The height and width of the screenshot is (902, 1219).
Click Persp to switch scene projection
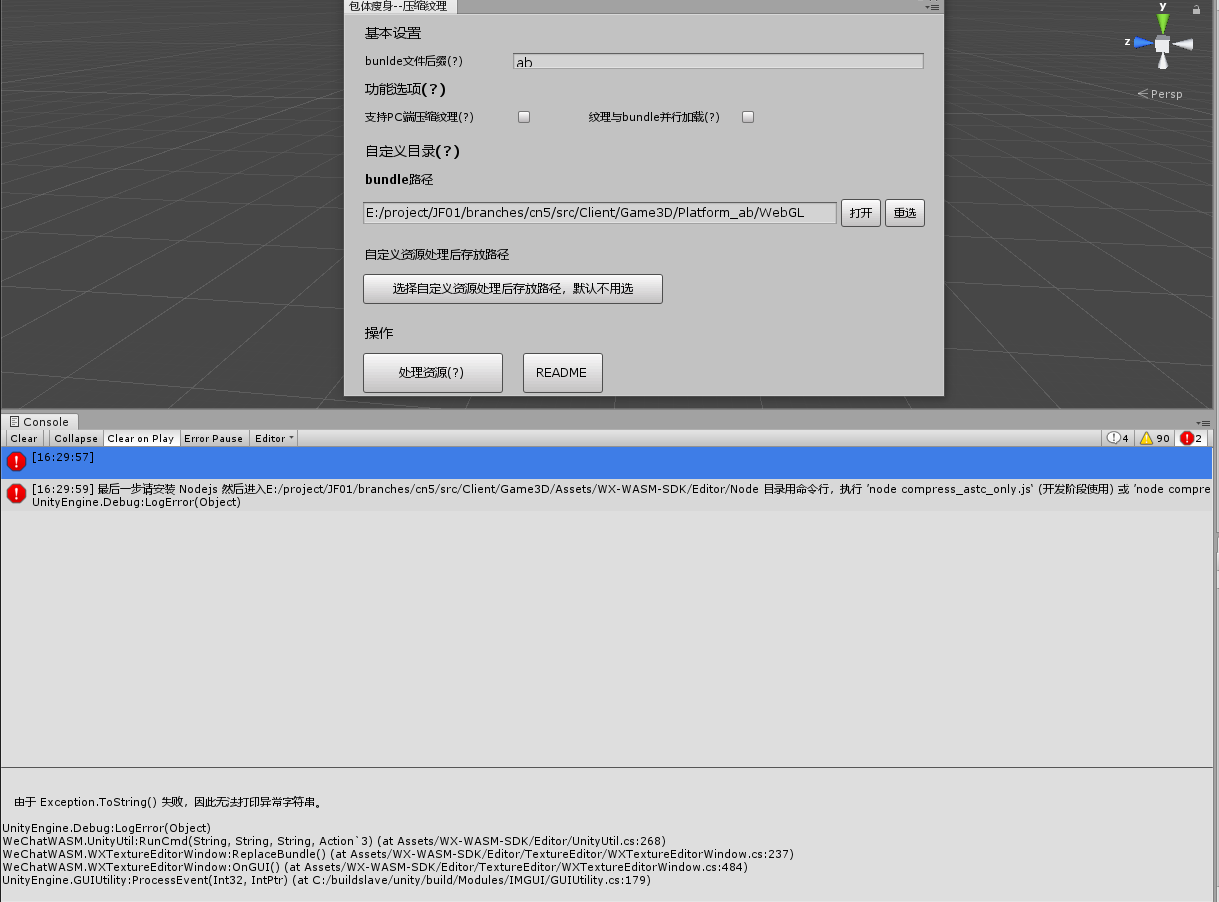click(x=1160, y=93)
